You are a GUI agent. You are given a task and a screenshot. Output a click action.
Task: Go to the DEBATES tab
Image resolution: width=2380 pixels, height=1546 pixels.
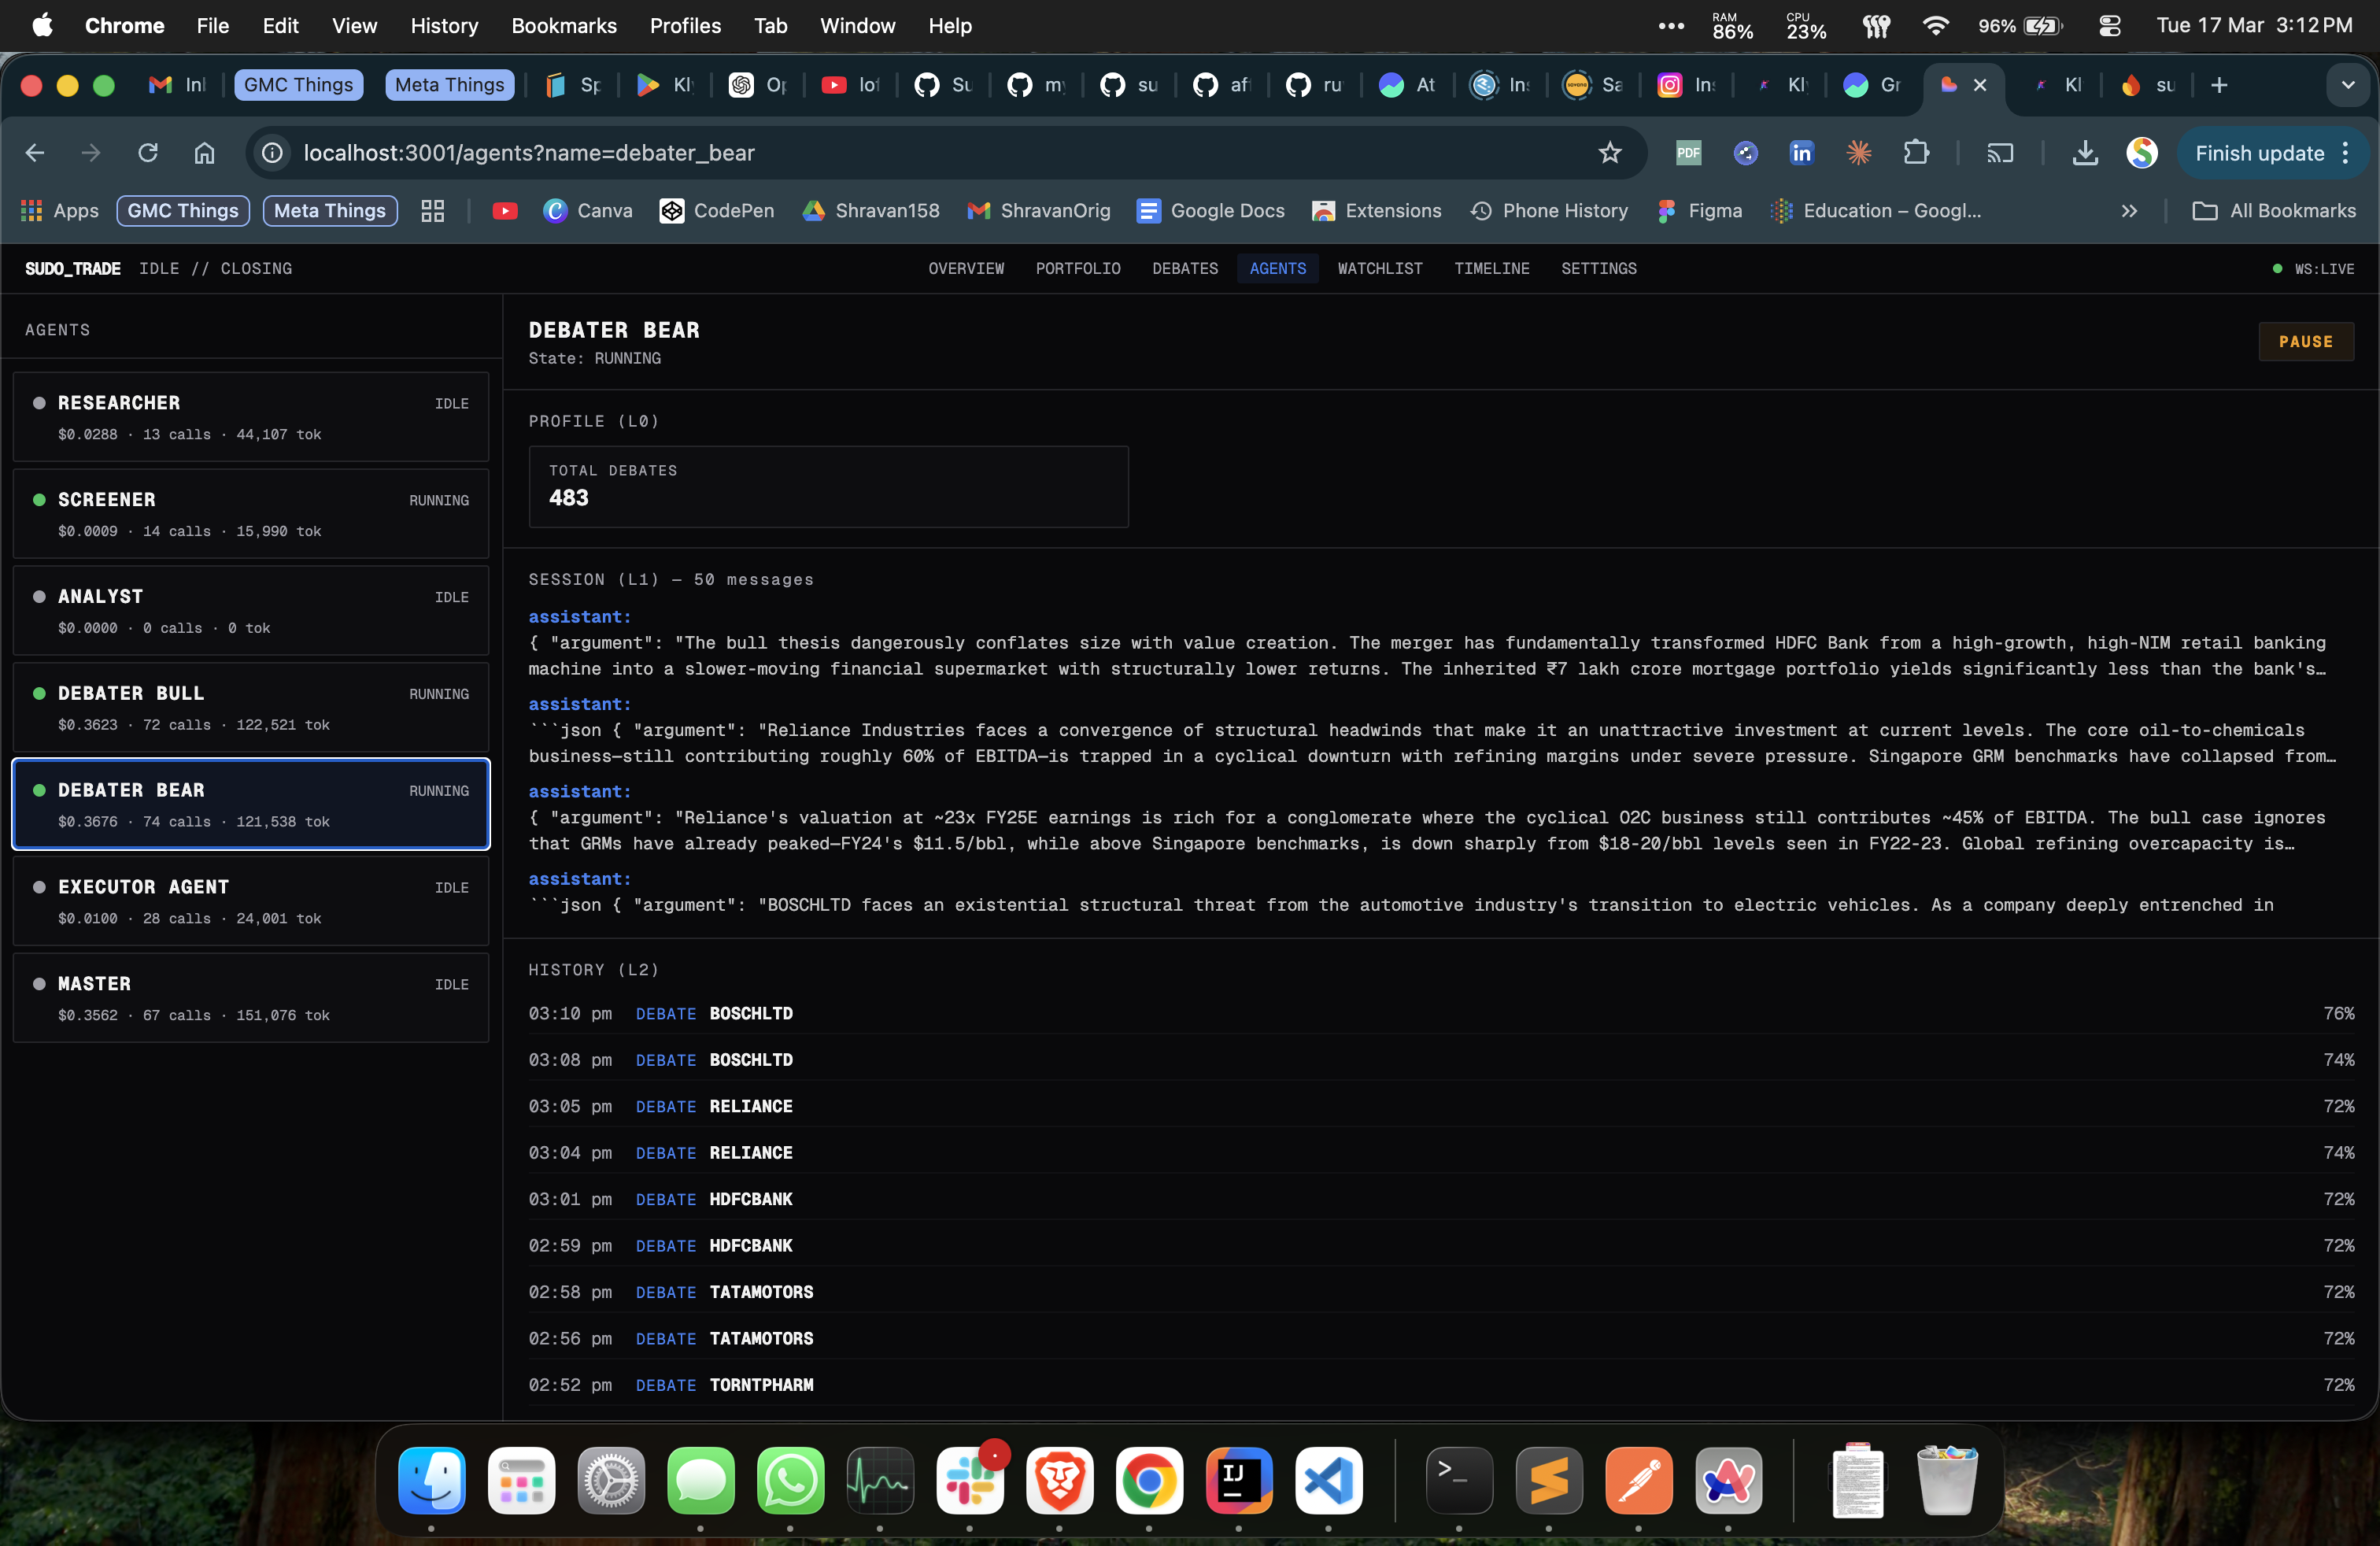pos(1185,268)
